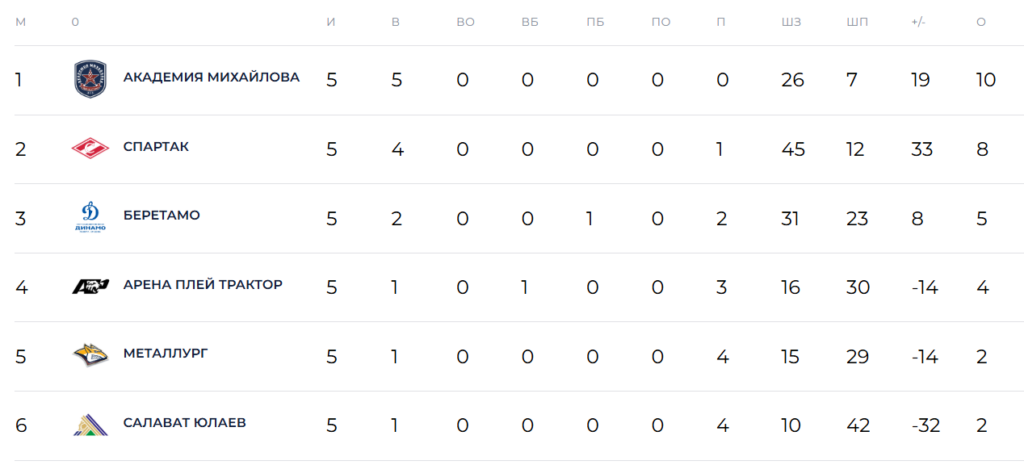Click the Динамо logo beside Беретамо
The image size is (1024, 465).
(x=90, y=217)
